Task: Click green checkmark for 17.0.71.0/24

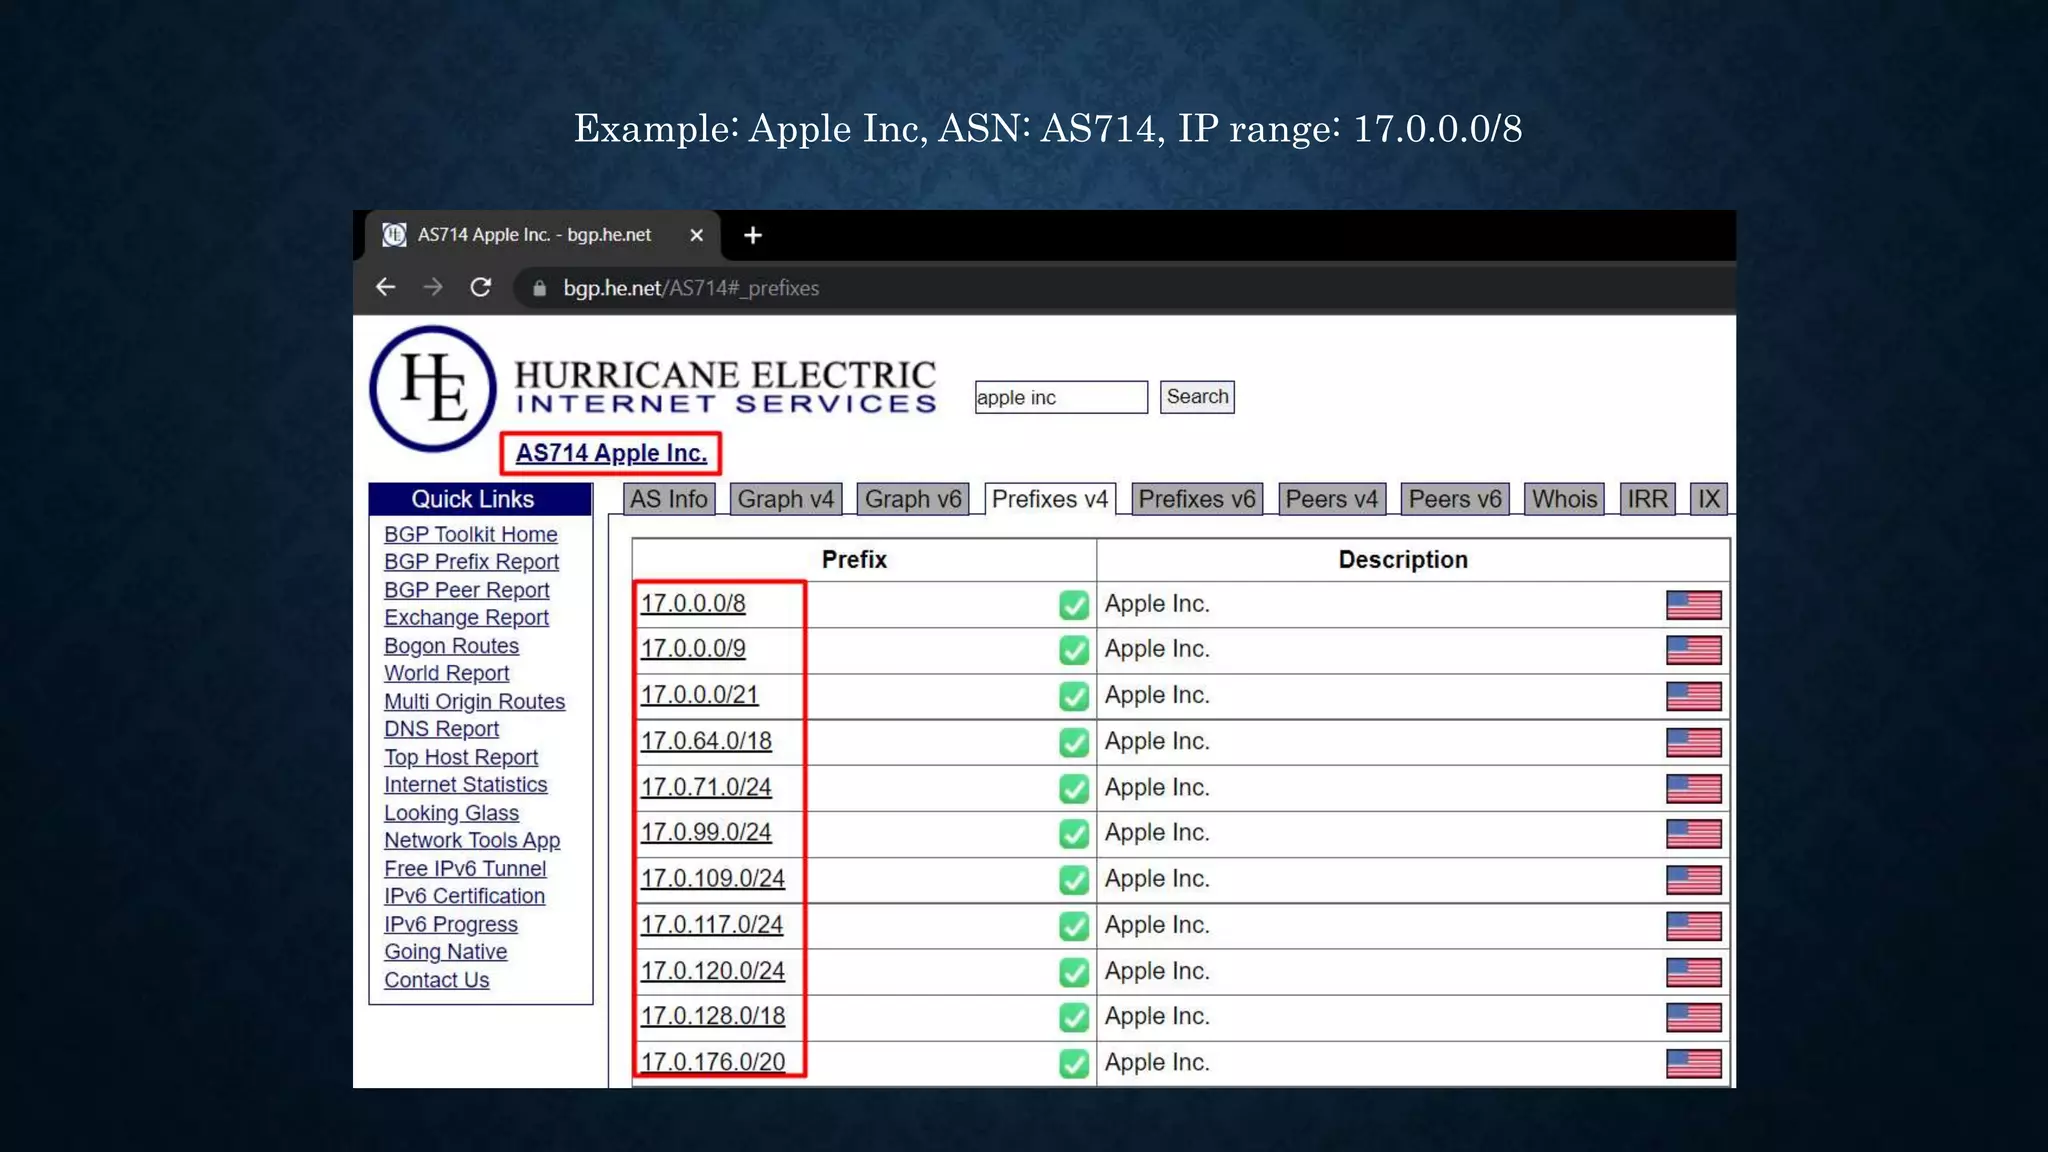Action: [1074, 788]
